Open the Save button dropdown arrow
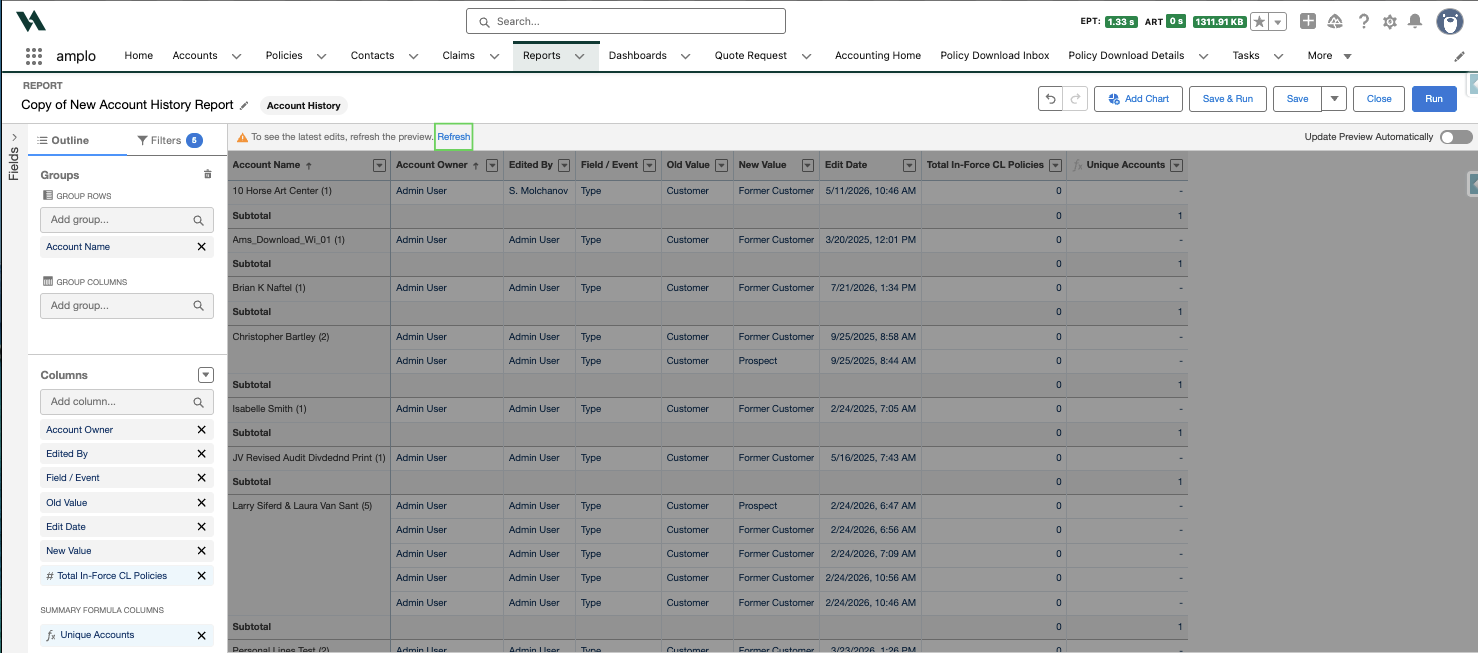1478x653 pixels. pos(1334,99)
